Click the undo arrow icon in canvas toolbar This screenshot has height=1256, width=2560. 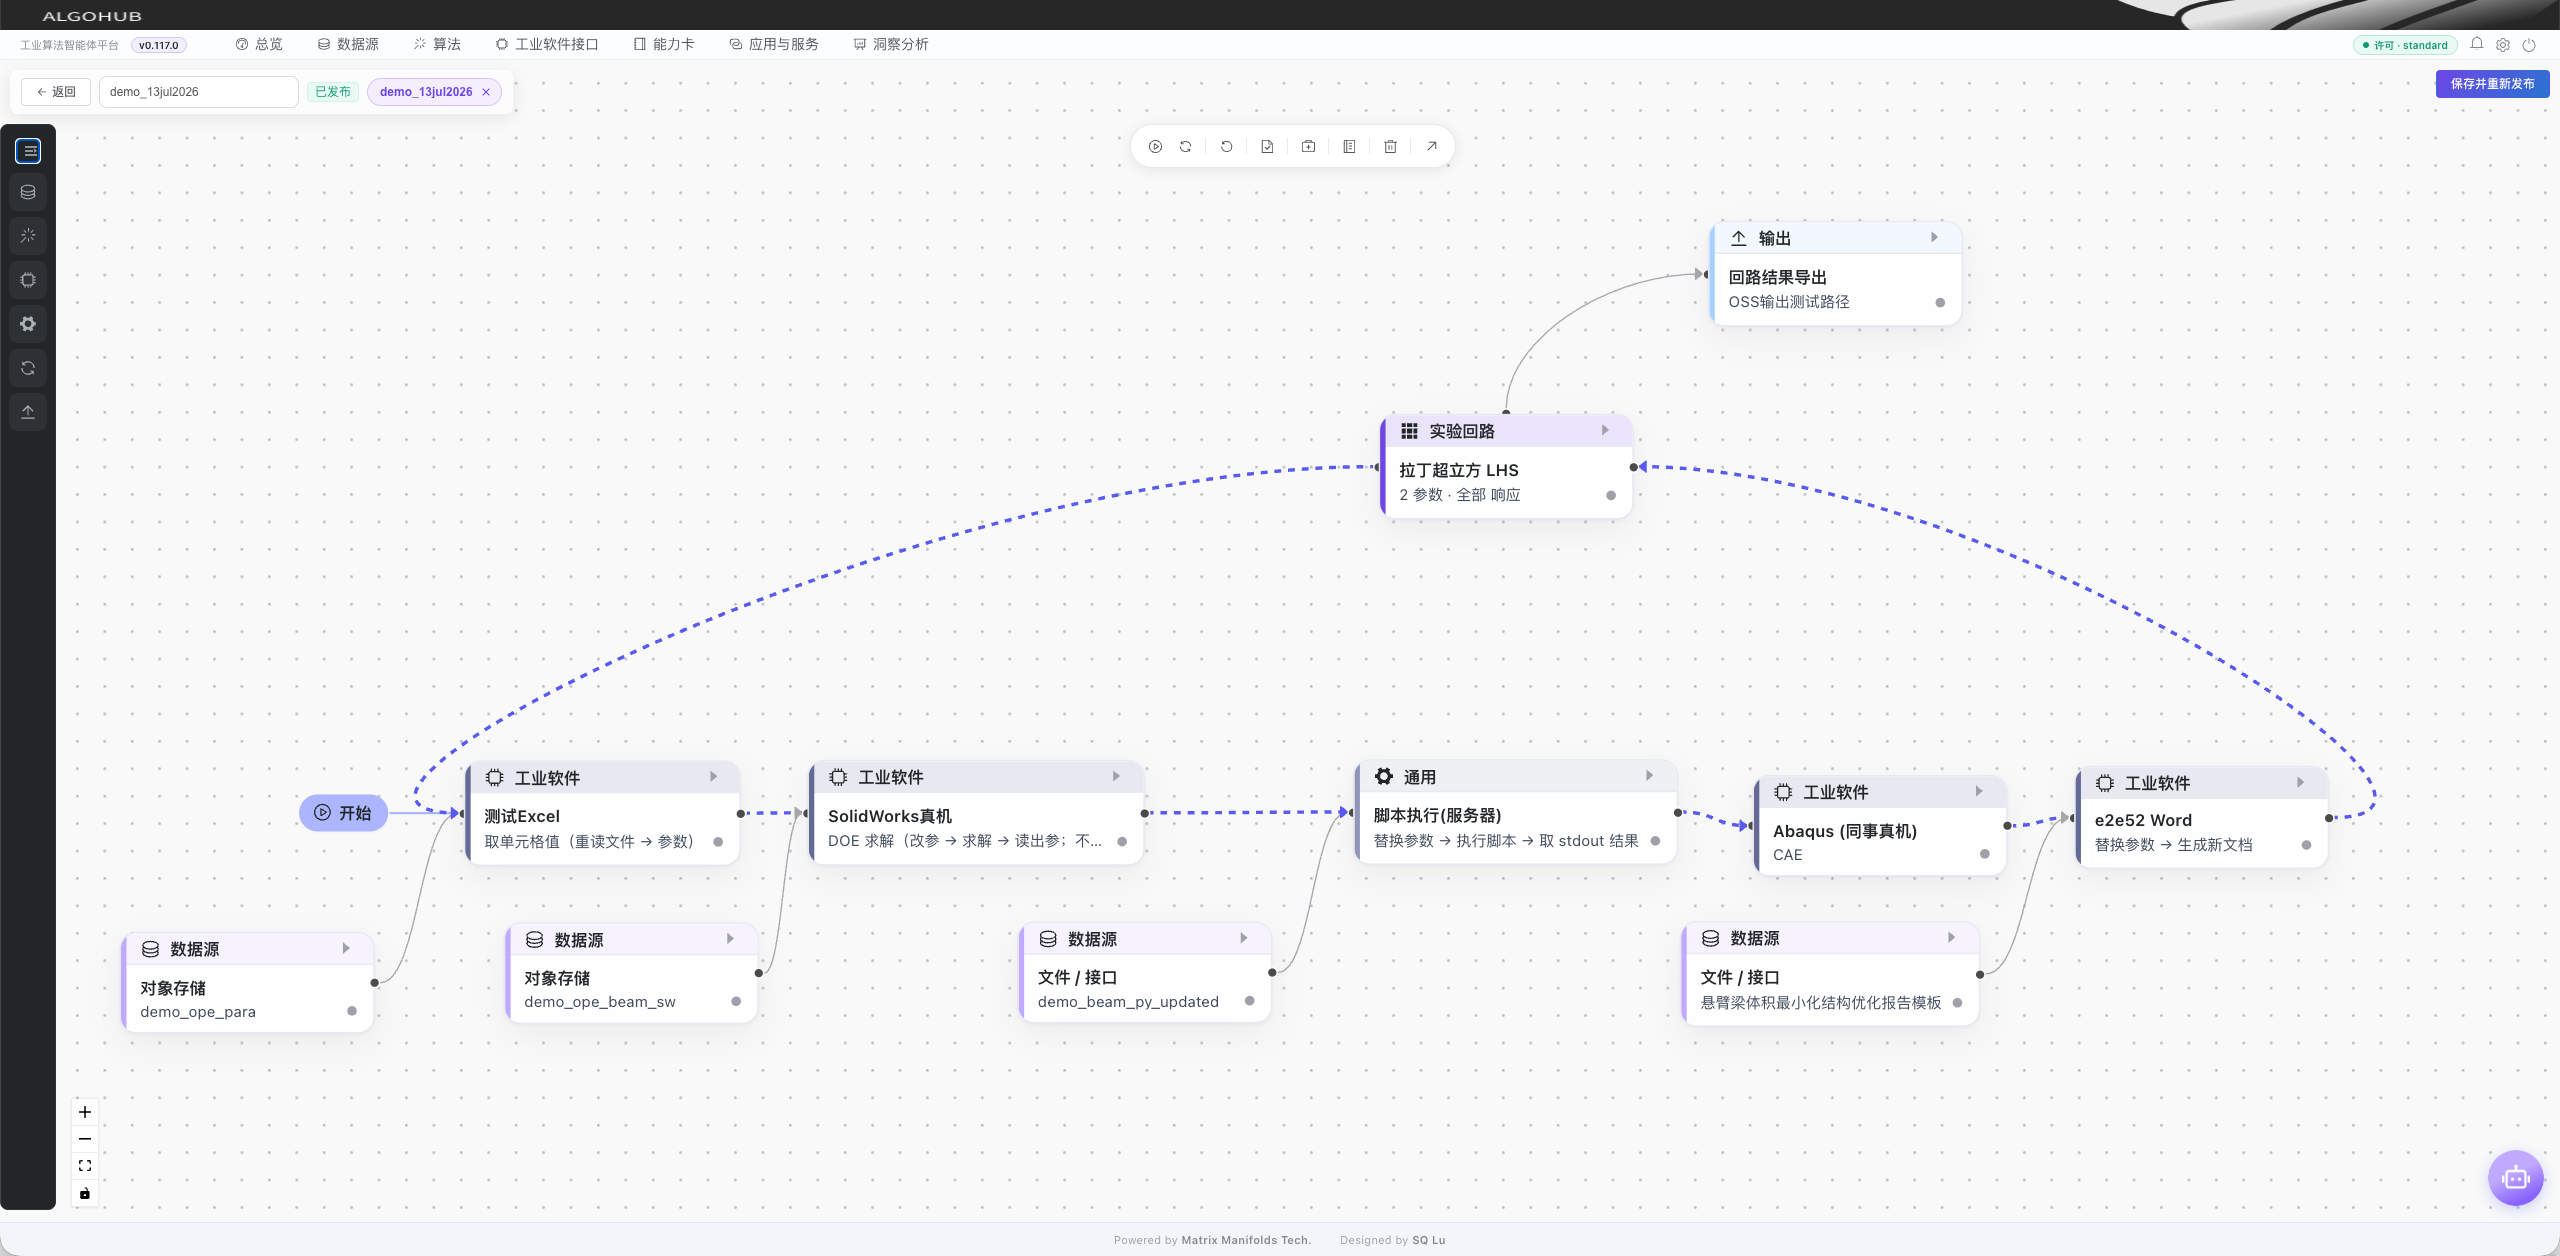click(x=1226, y=146)
